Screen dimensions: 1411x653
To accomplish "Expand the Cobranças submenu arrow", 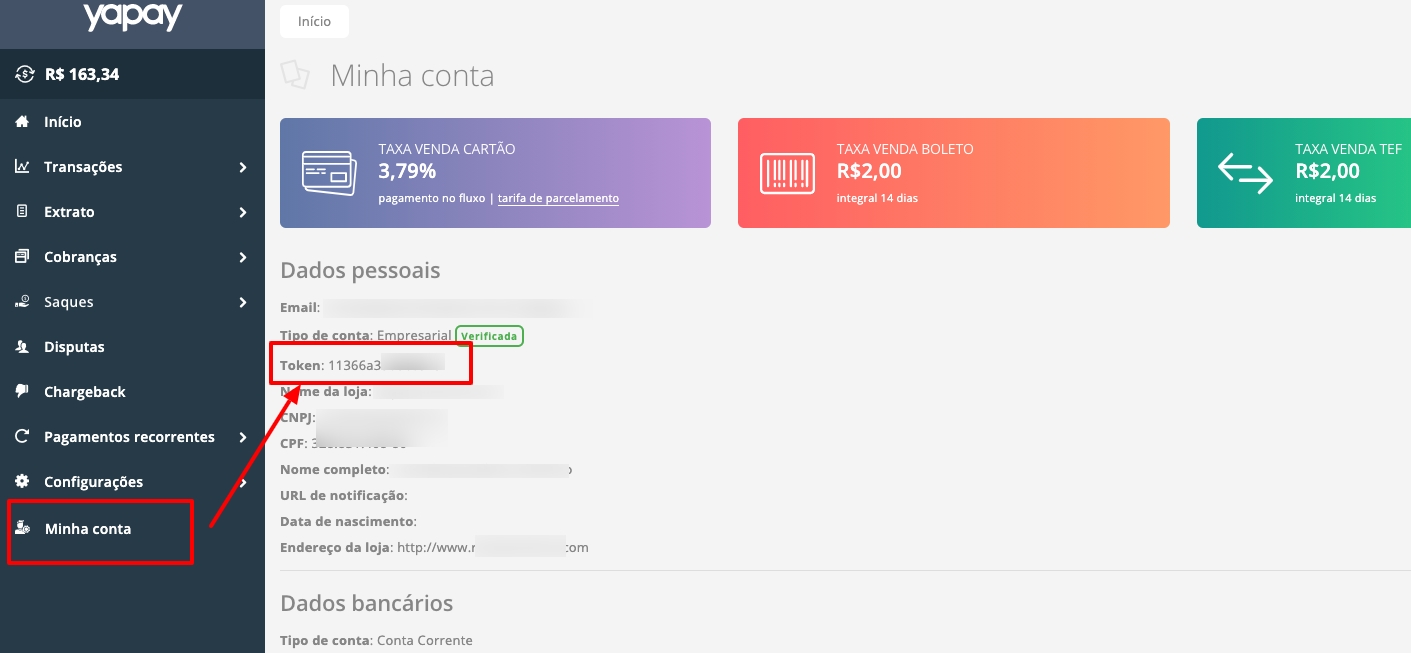I will pos(243,257).
